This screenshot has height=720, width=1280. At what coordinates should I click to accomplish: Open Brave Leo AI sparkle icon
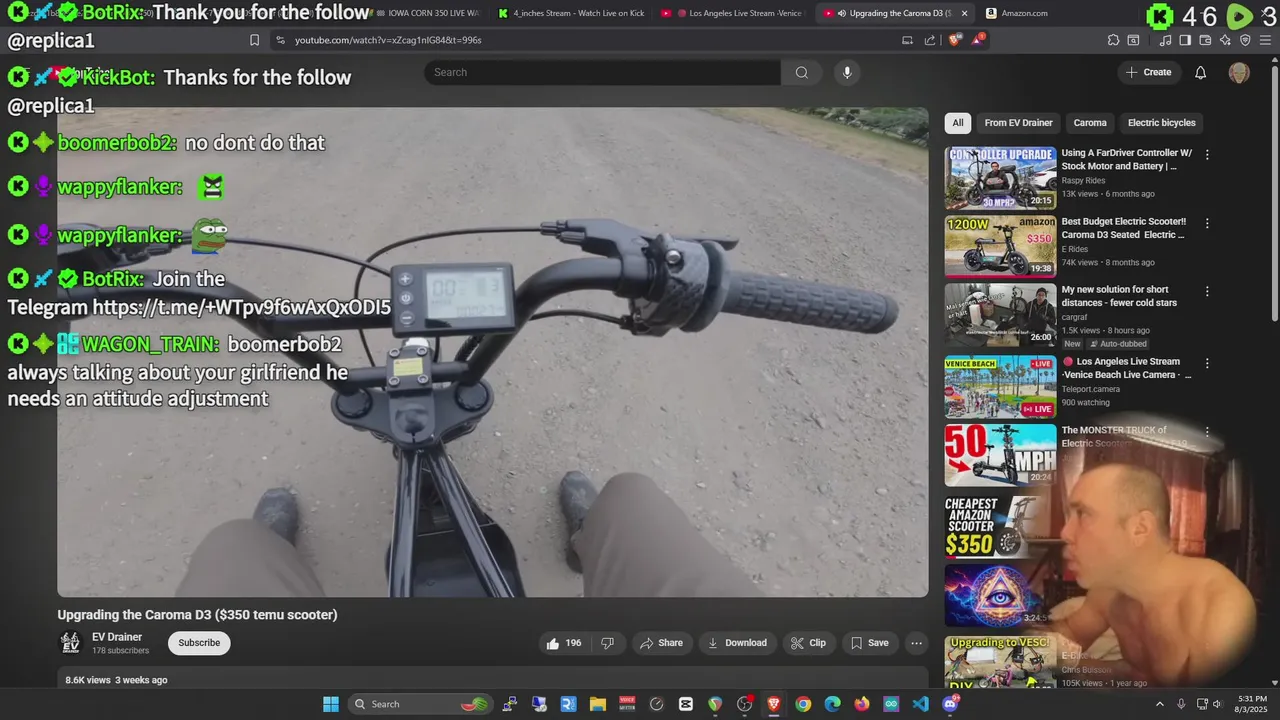point(1225,40)
